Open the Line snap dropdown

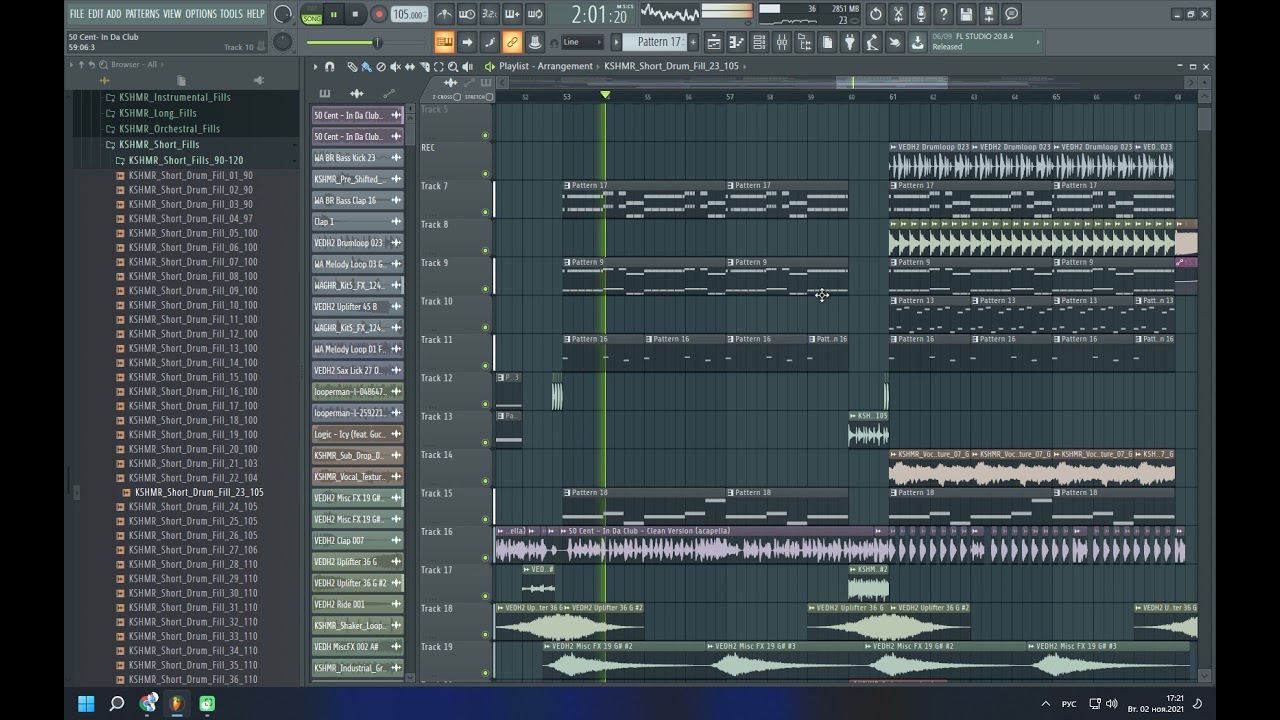[582, 42]
